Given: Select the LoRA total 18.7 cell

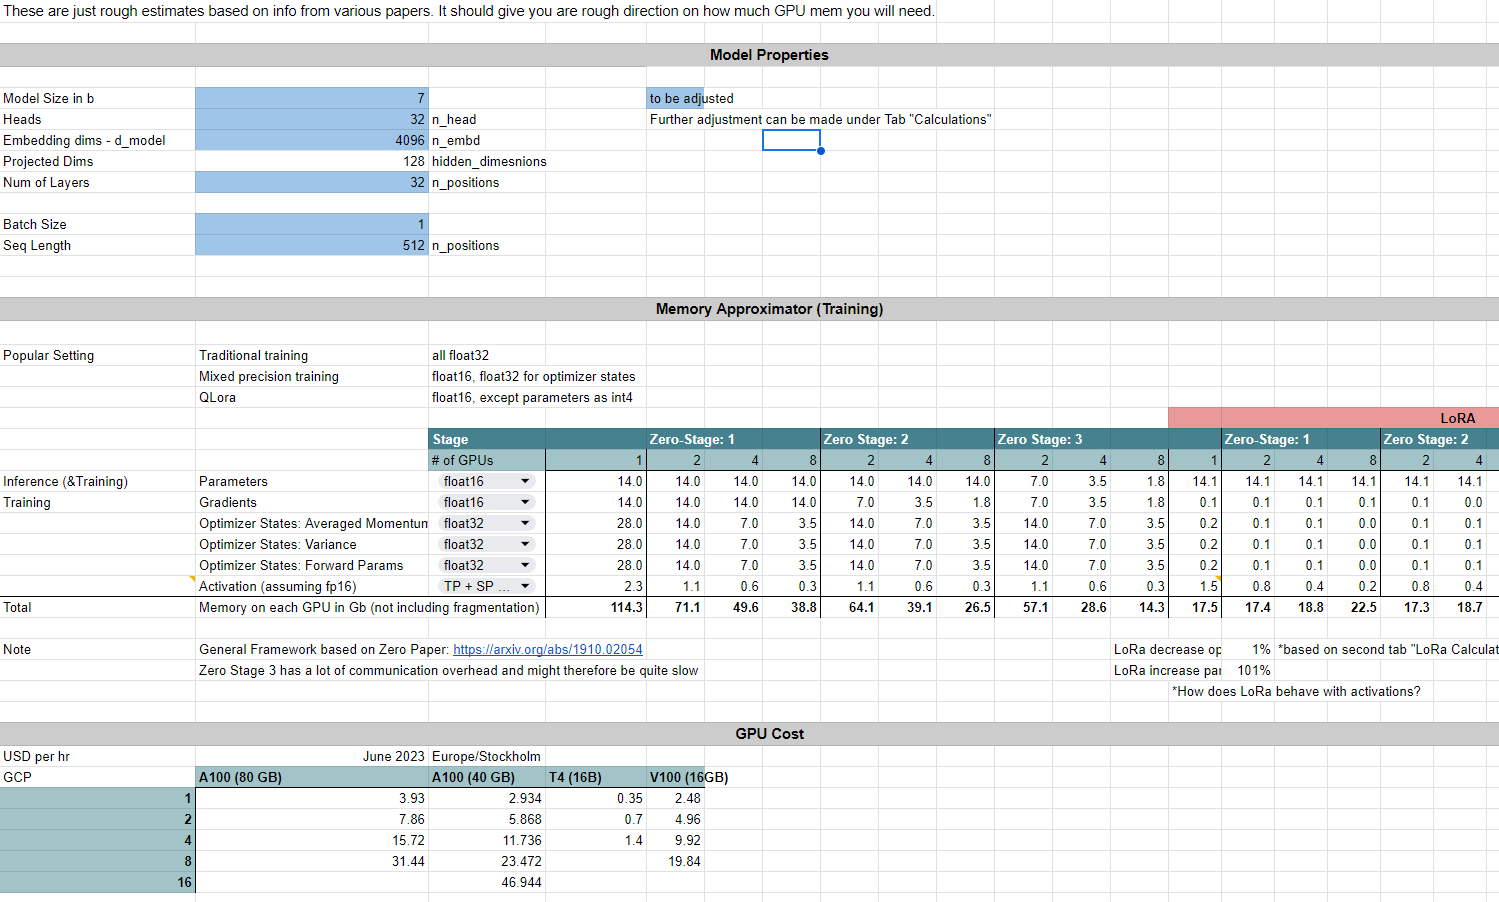Looking at the screenshot, I should point(1461,607).
